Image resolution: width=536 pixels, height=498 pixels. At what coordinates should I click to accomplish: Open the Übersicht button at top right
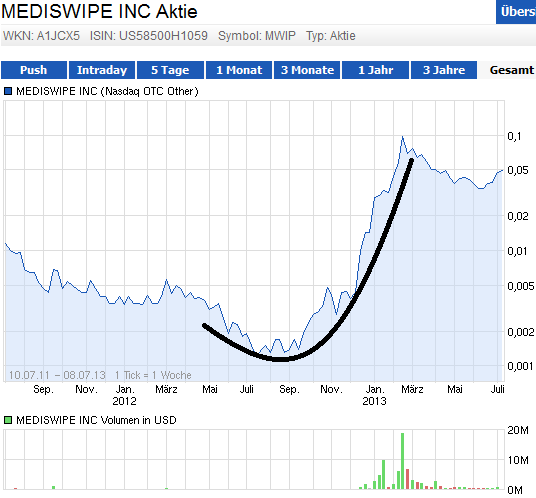coord(516,12)
